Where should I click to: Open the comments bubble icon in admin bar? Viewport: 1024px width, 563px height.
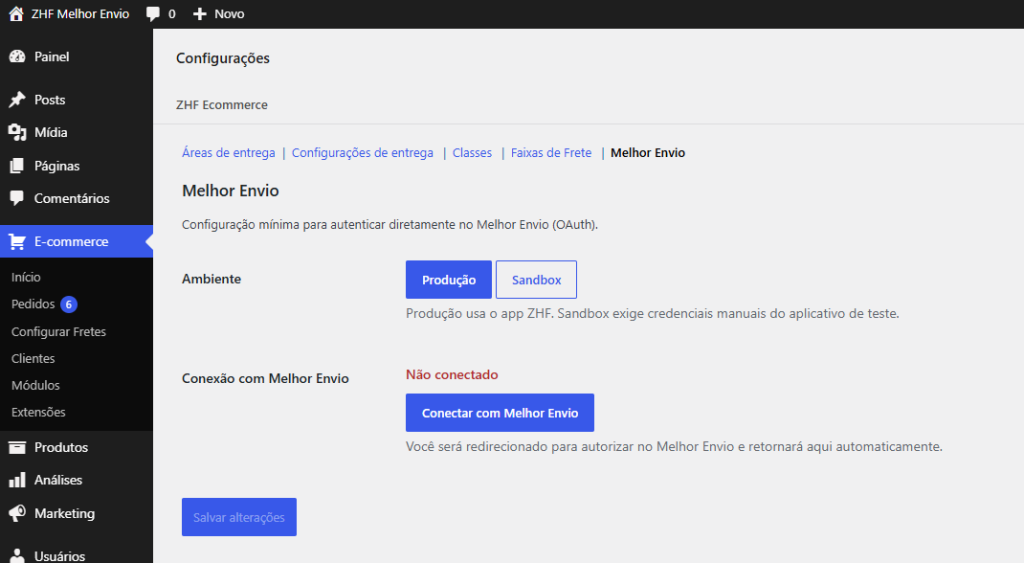click(153, 14)
